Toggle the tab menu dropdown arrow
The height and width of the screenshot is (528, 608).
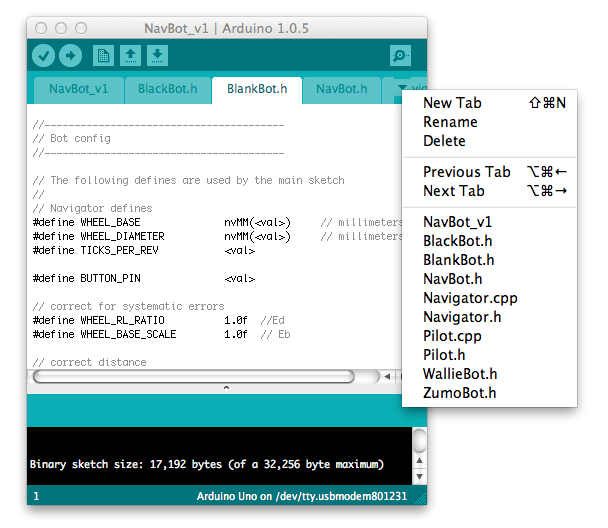402,88
